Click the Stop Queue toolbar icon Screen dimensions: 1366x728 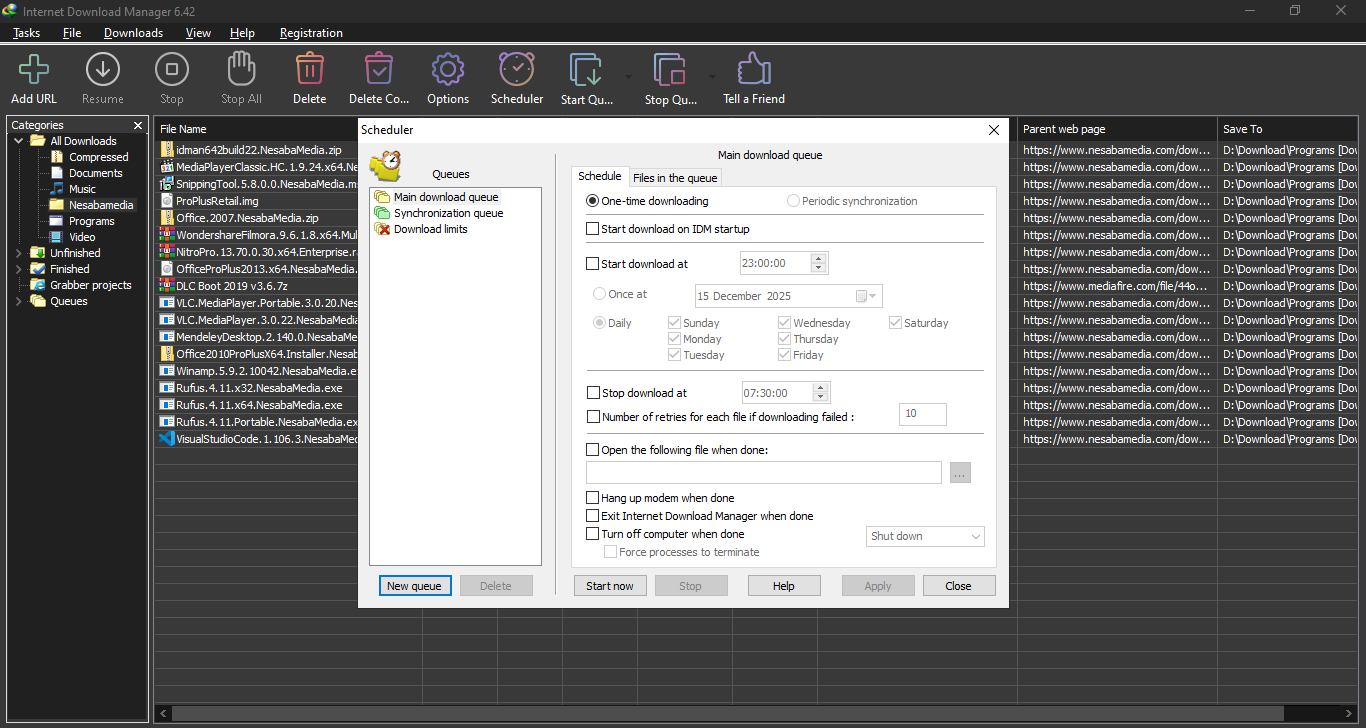coord(669,70)
